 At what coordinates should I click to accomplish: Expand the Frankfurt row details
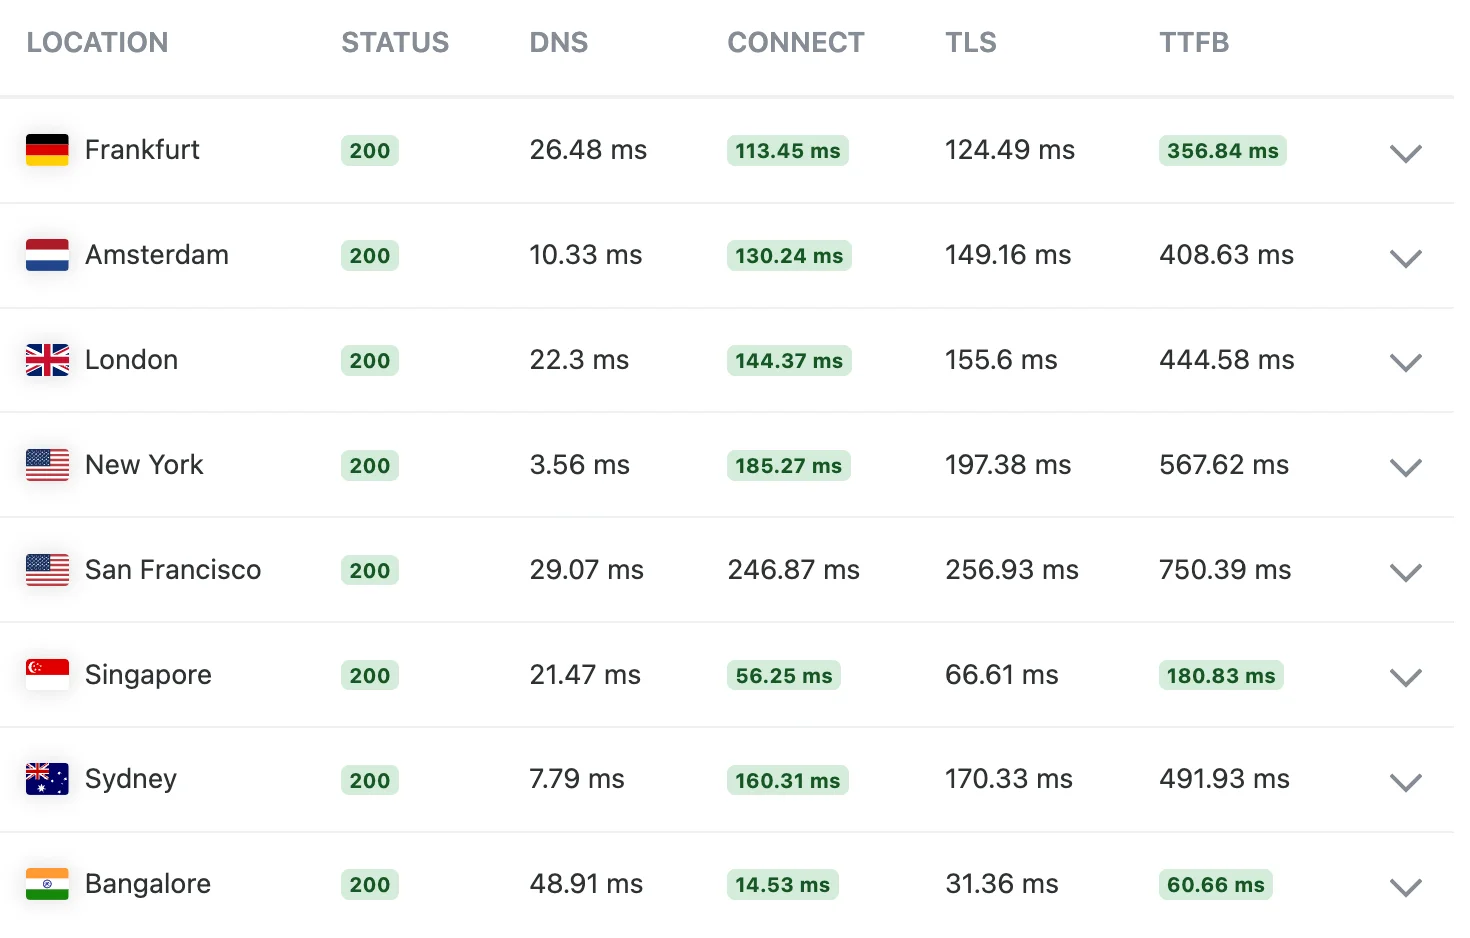pyautogui.click(x=1405, y=154)
